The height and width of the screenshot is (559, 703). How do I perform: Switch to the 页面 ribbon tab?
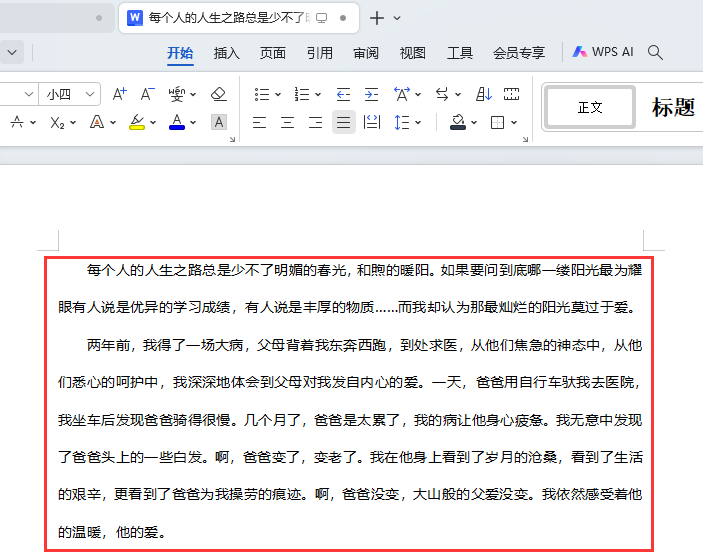pos(273,53)
